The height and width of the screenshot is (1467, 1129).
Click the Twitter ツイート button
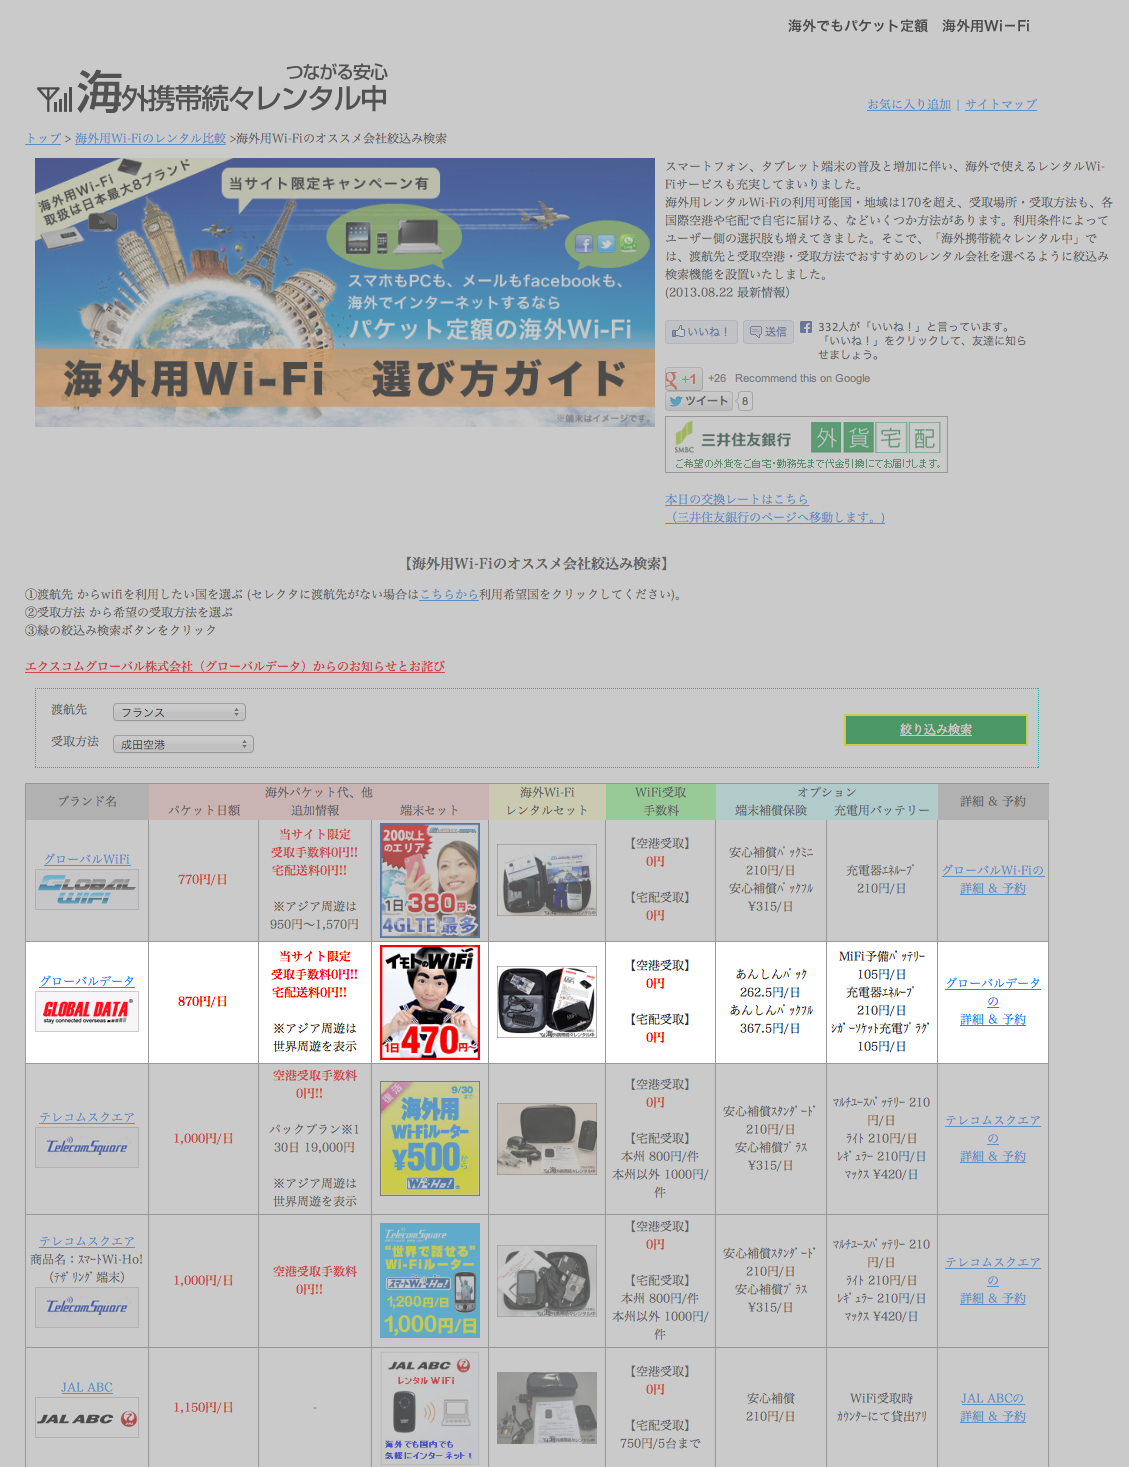point(700,401)
